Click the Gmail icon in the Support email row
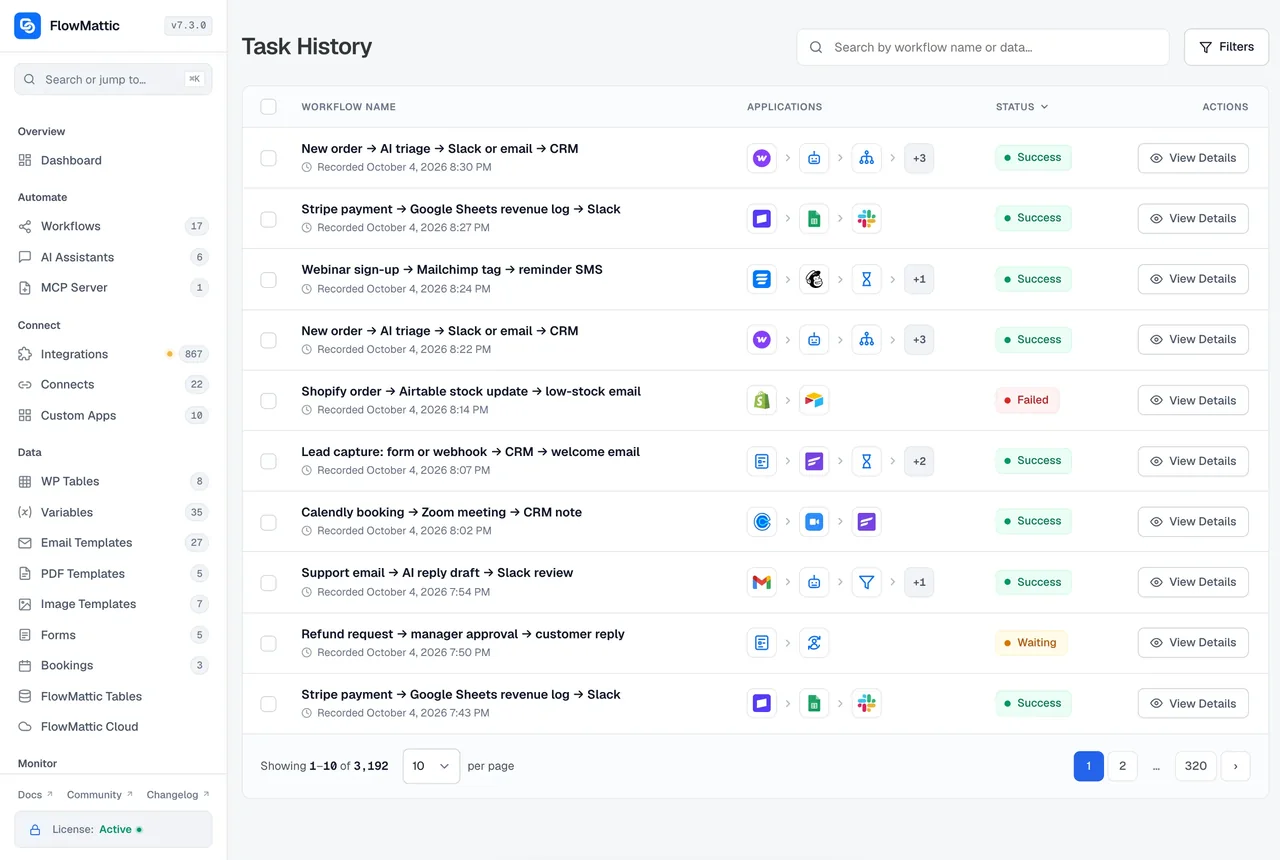The height and width of the screenshot is (860, 1280). coord(762,582)
